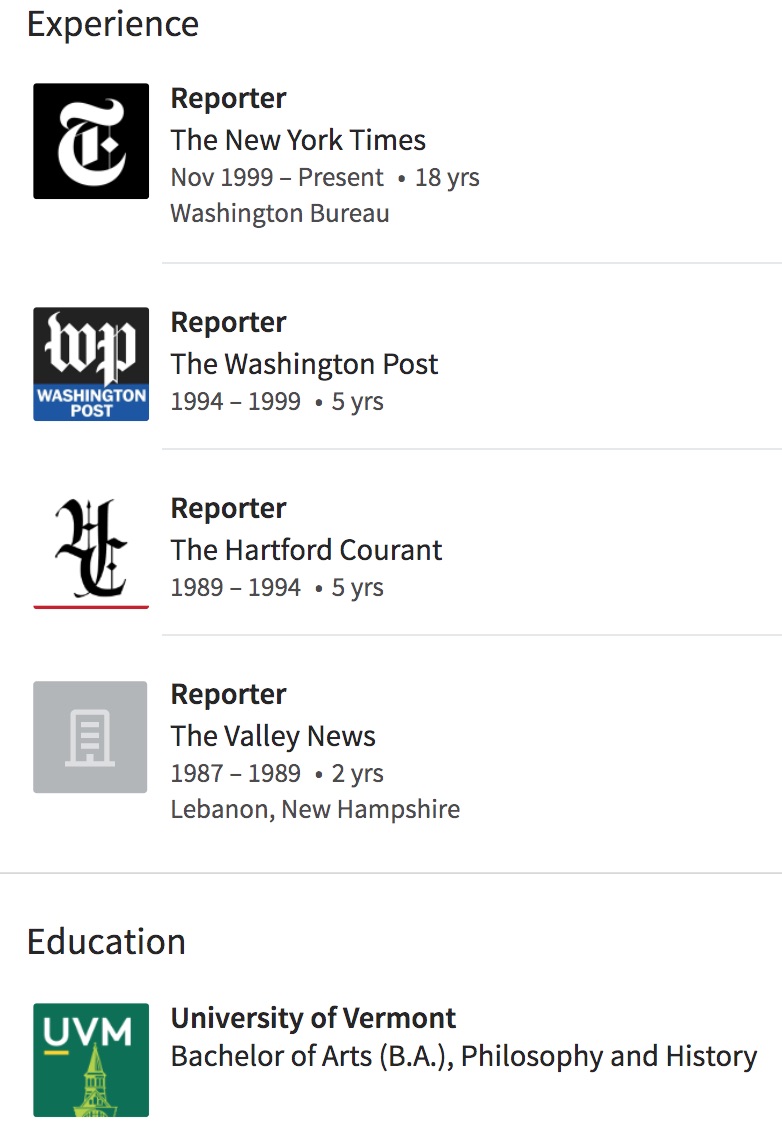This screenshot has height=1142, width=782.
Task: Click the Education section heading
Action: tap(106, 942)
